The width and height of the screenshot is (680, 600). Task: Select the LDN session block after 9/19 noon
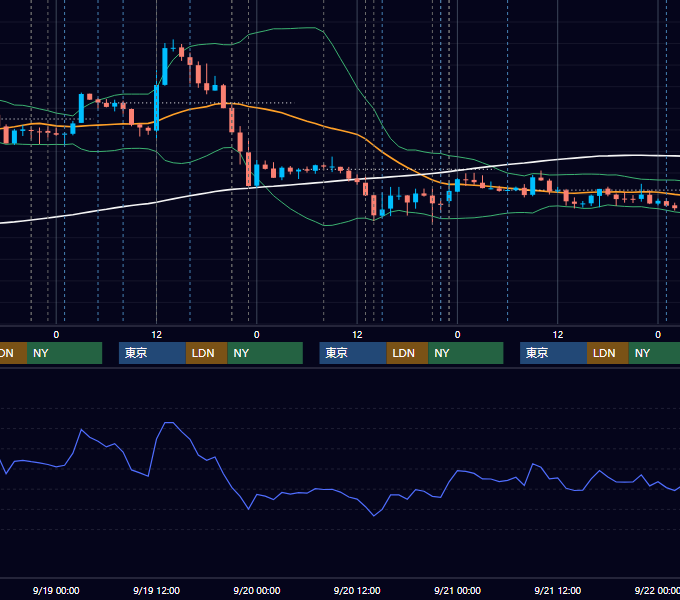pos(206,353)
